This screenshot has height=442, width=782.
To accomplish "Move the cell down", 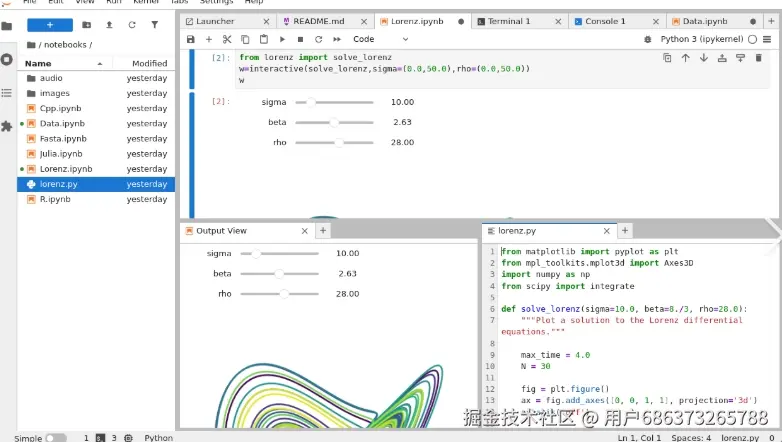I will (704, 58).
